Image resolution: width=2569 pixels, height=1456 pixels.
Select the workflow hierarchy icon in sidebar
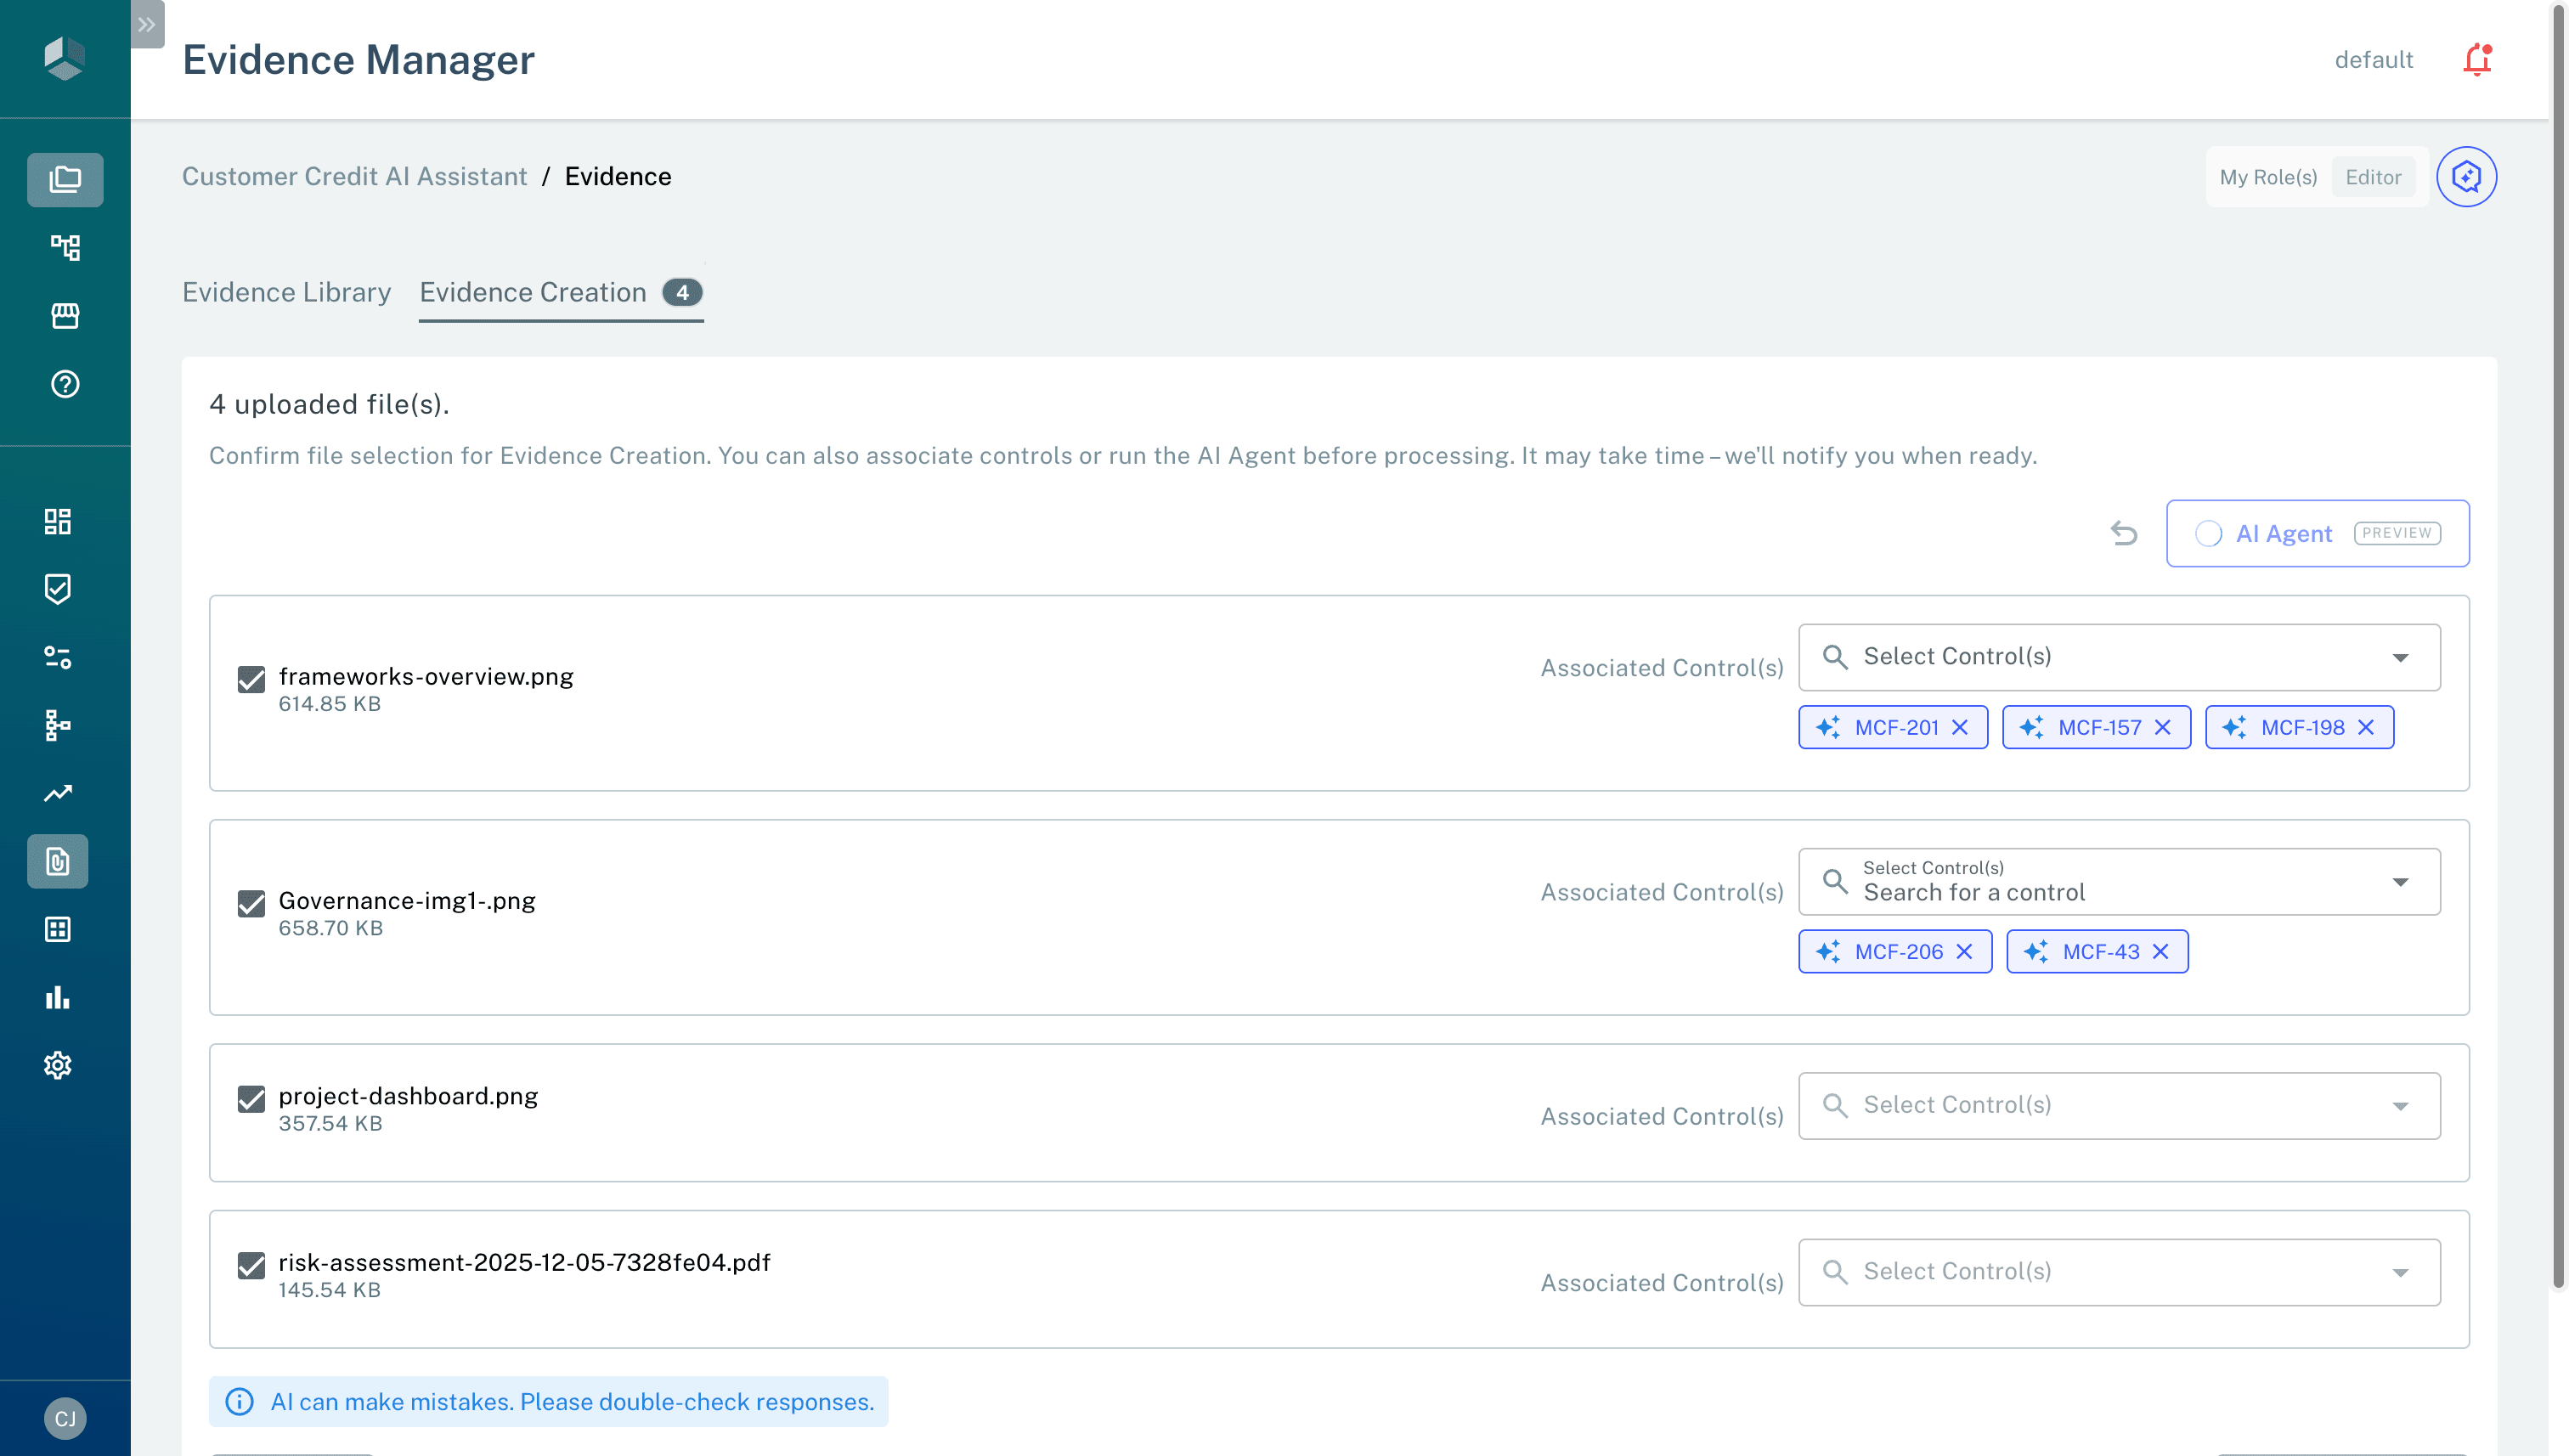point(65,247)
